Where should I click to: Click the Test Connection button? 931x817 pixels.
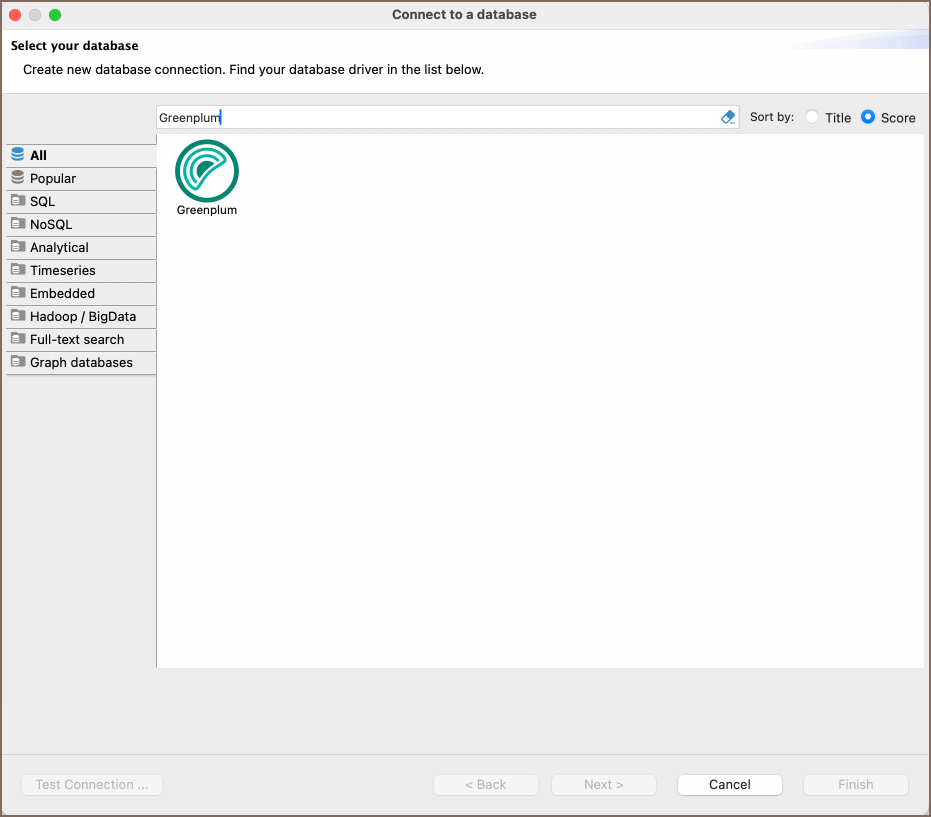[x=92, y=785]
